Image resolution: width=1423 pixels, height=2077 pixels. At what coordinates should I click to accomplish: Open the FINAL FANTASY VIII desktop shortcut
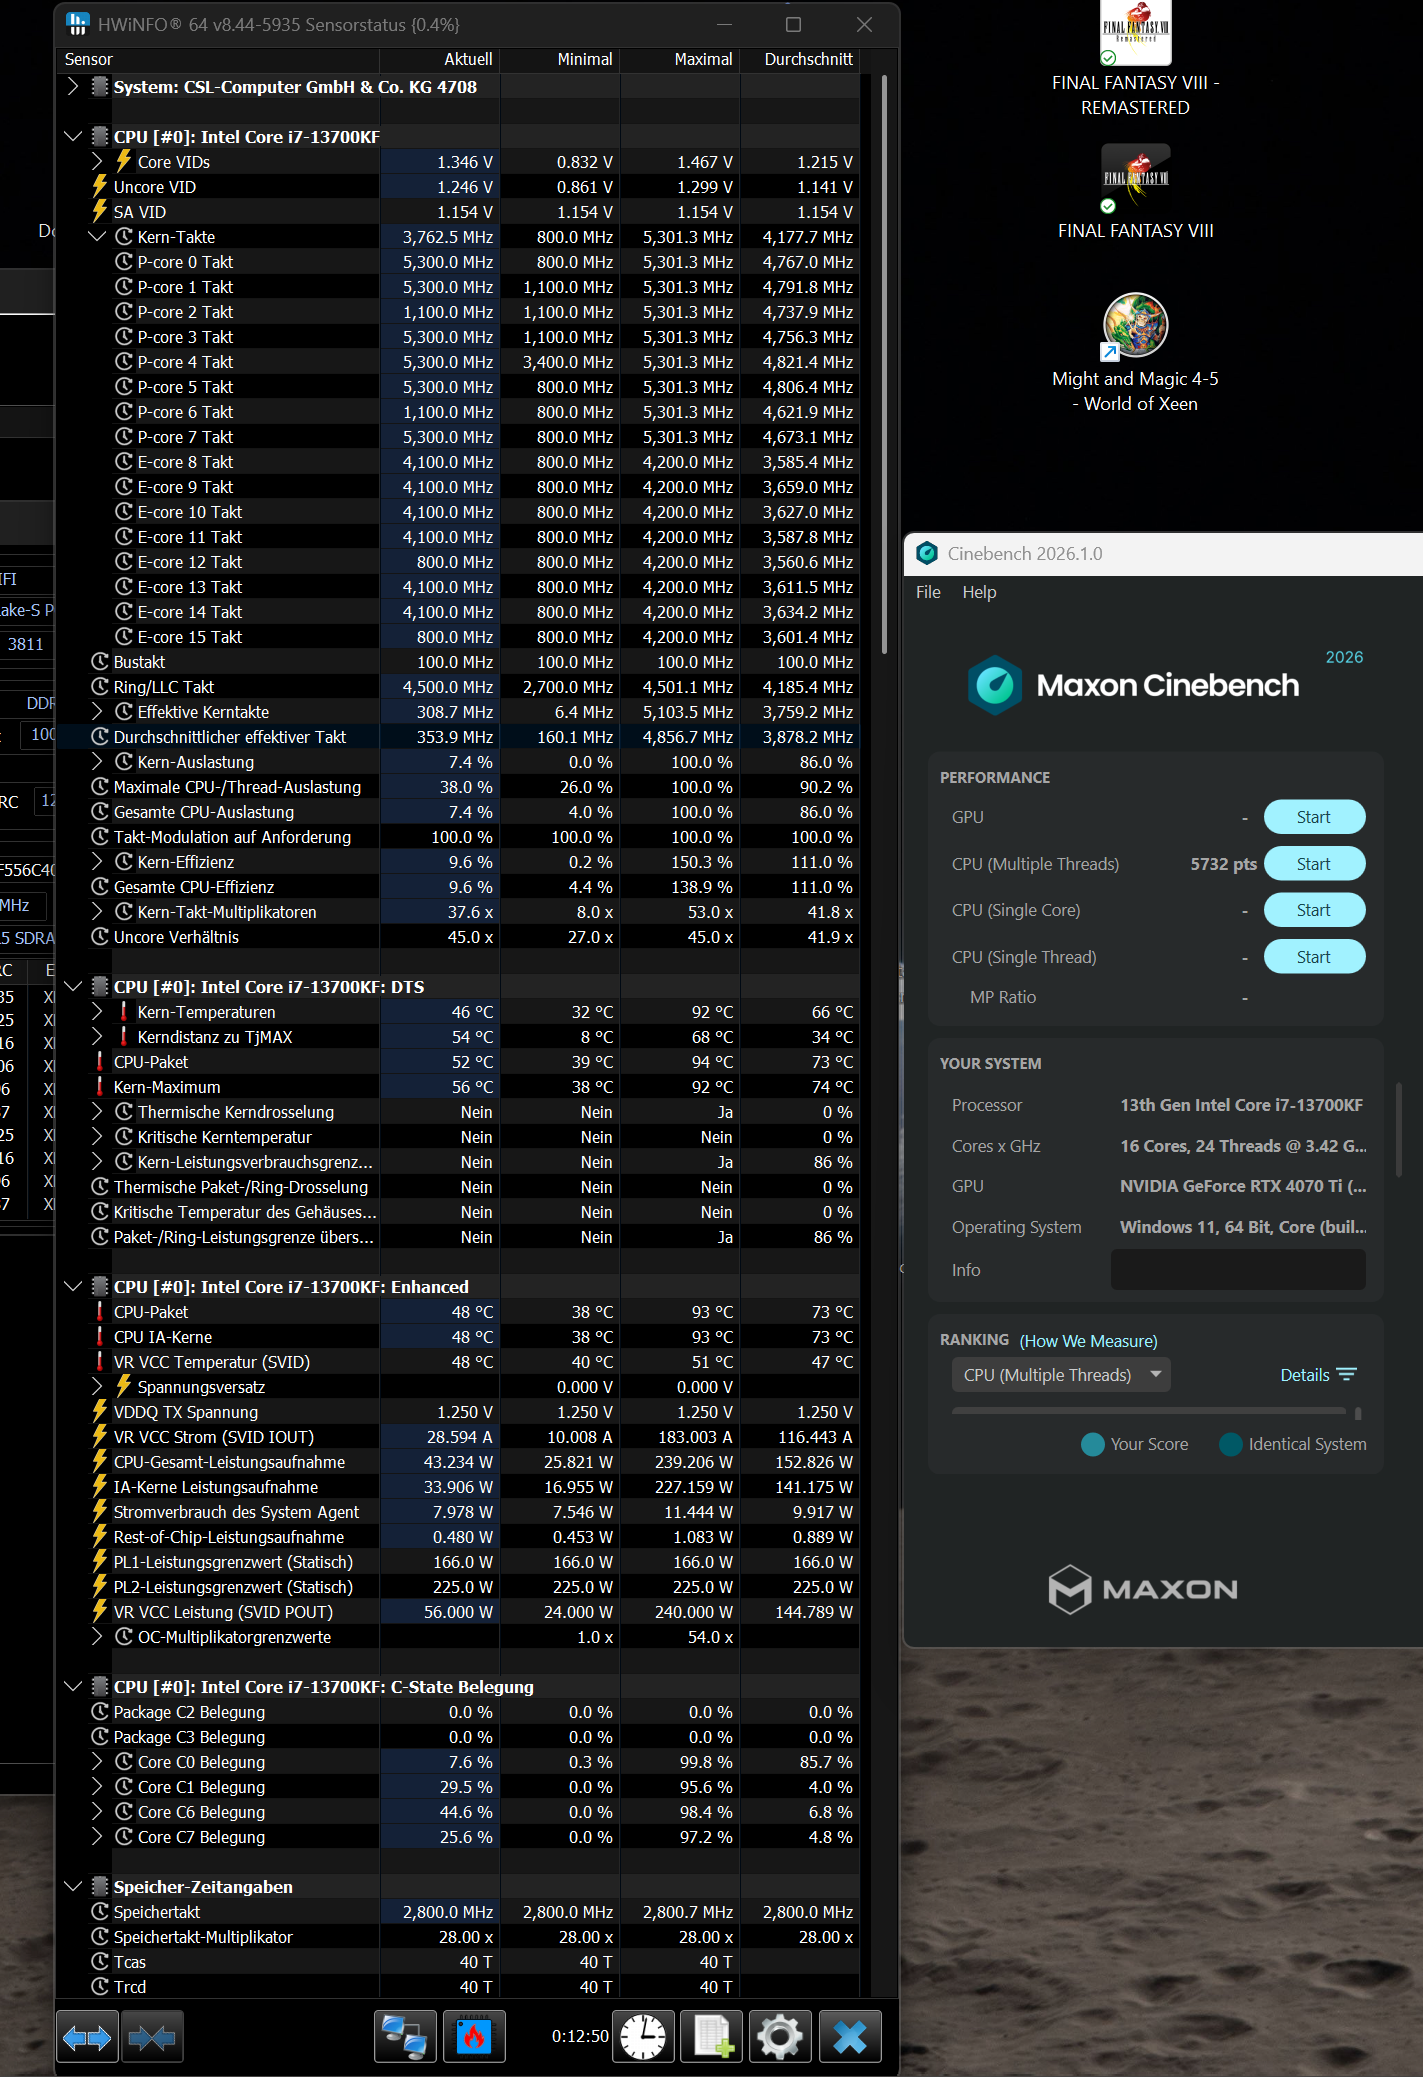(1136, 192)
